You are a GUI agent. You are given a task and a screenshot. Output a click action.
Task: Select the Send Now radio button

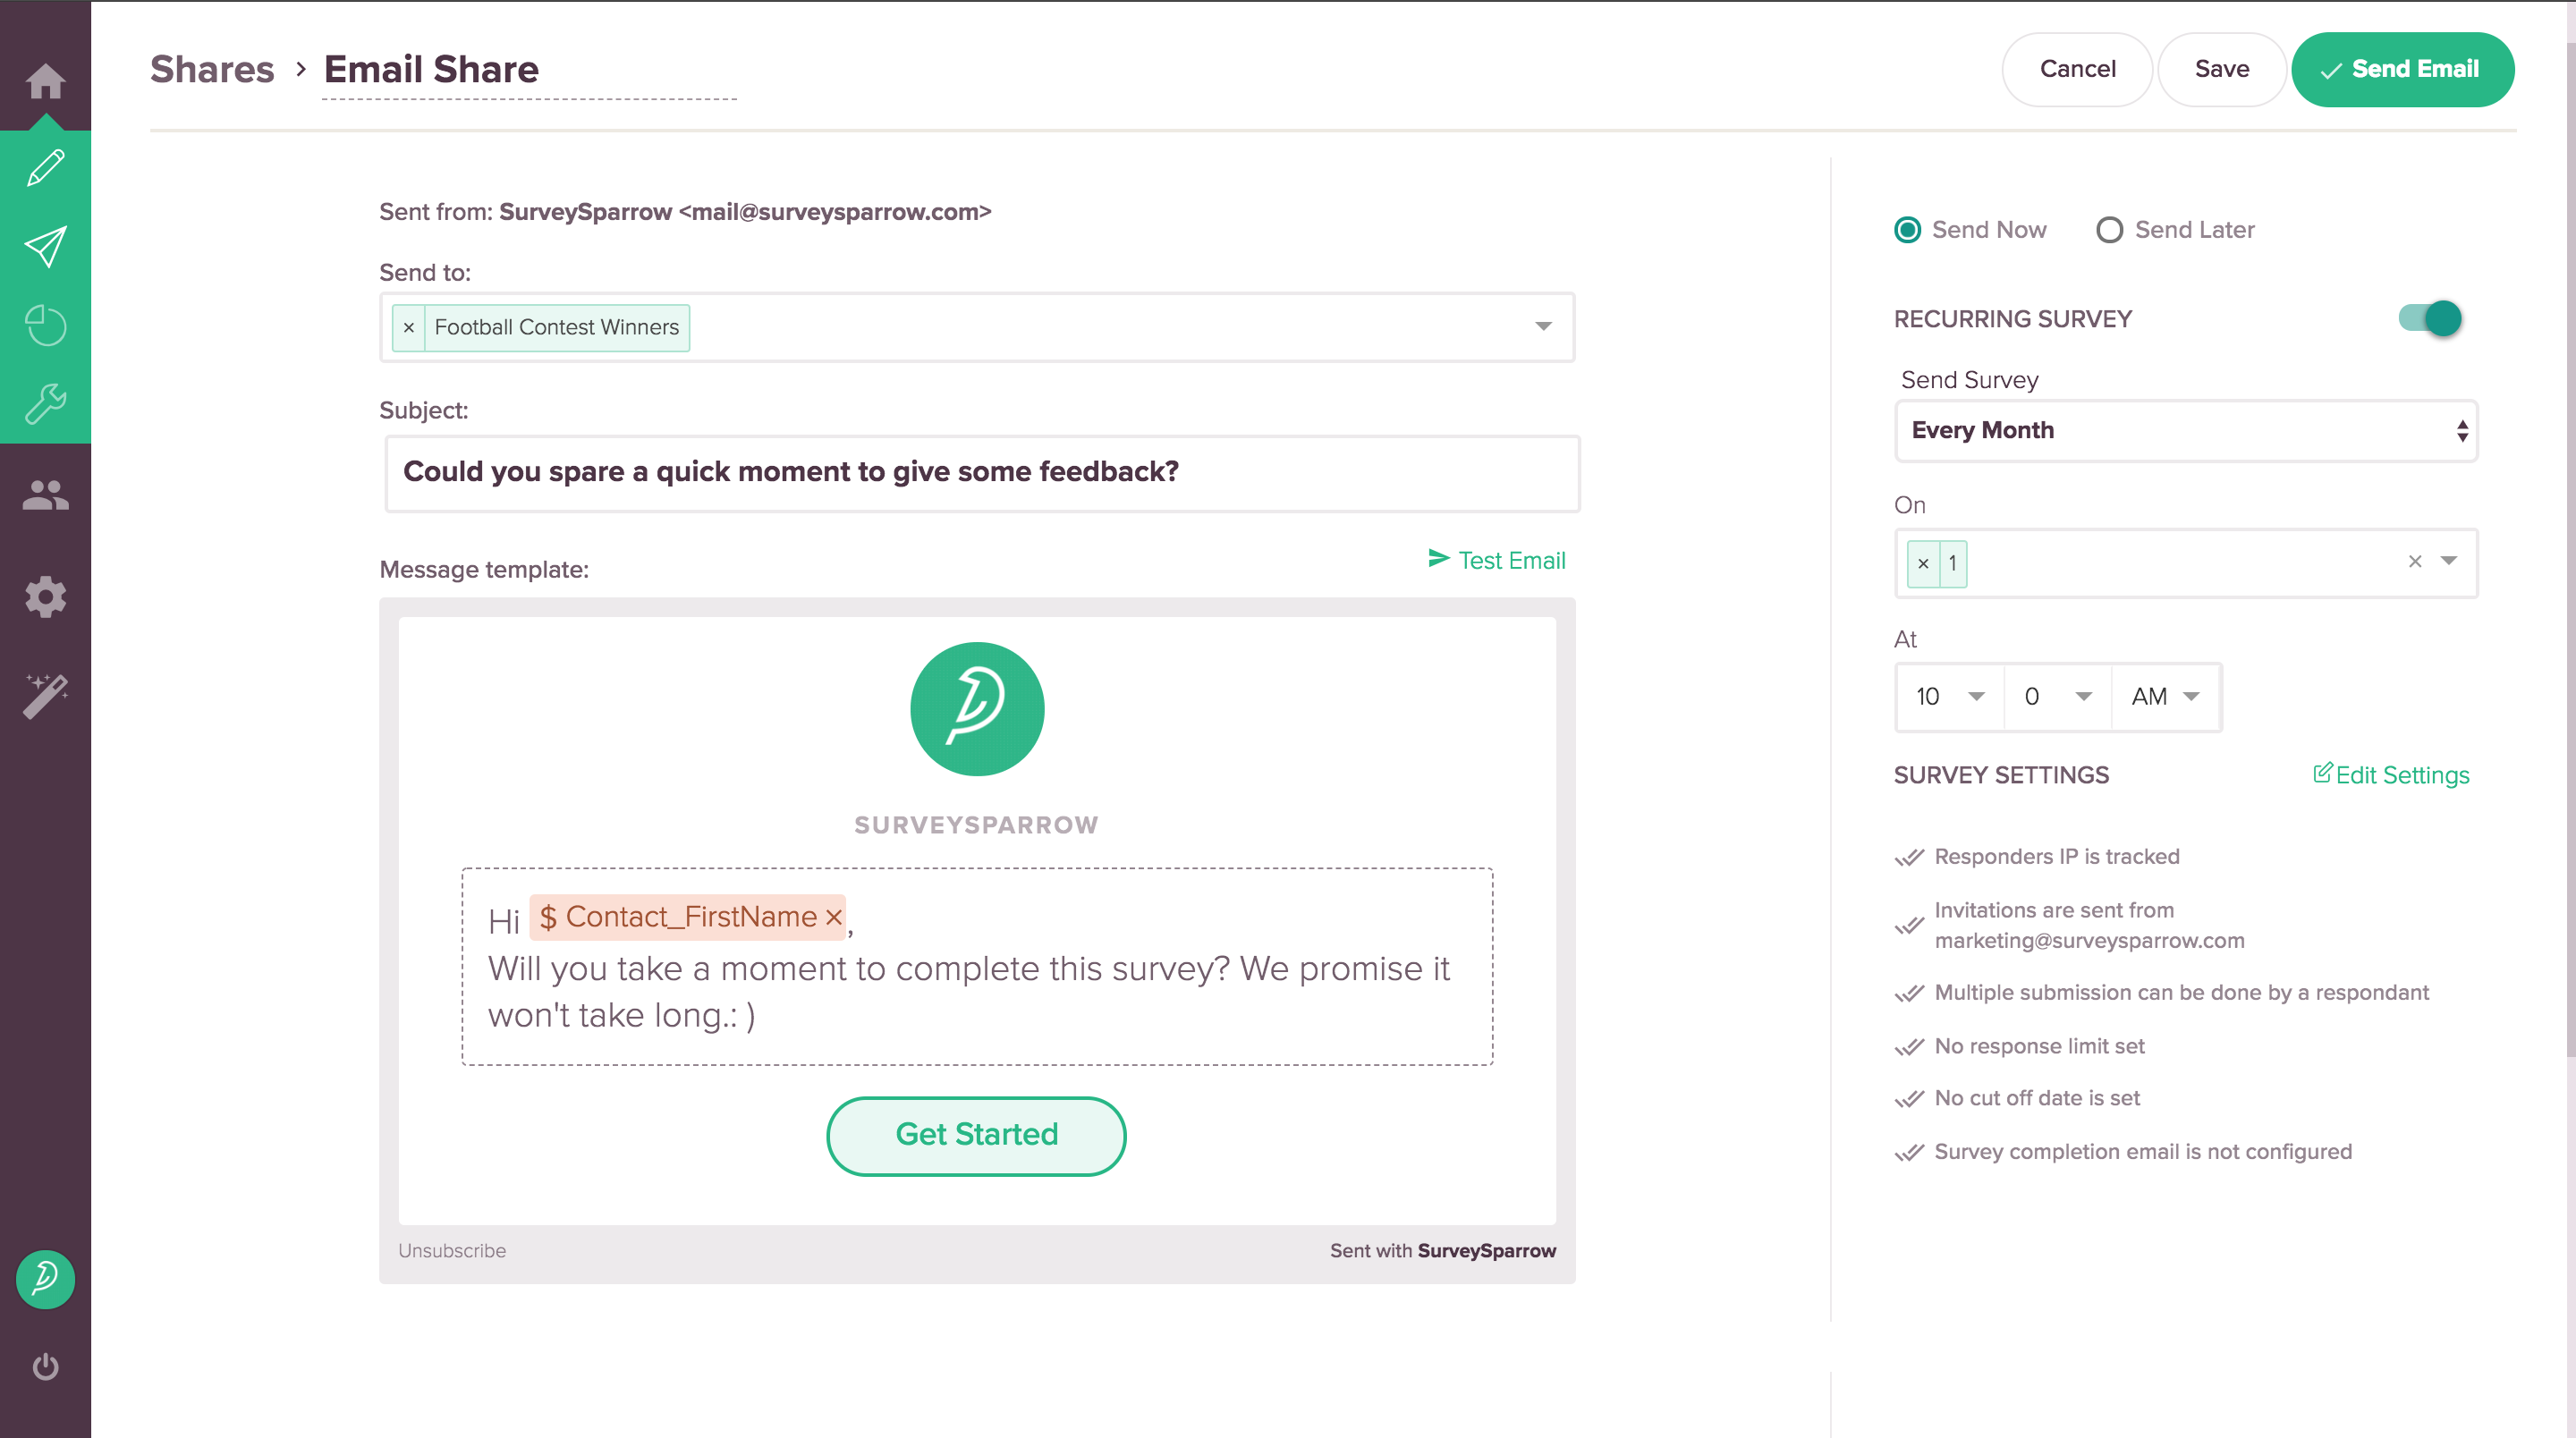1907,230
